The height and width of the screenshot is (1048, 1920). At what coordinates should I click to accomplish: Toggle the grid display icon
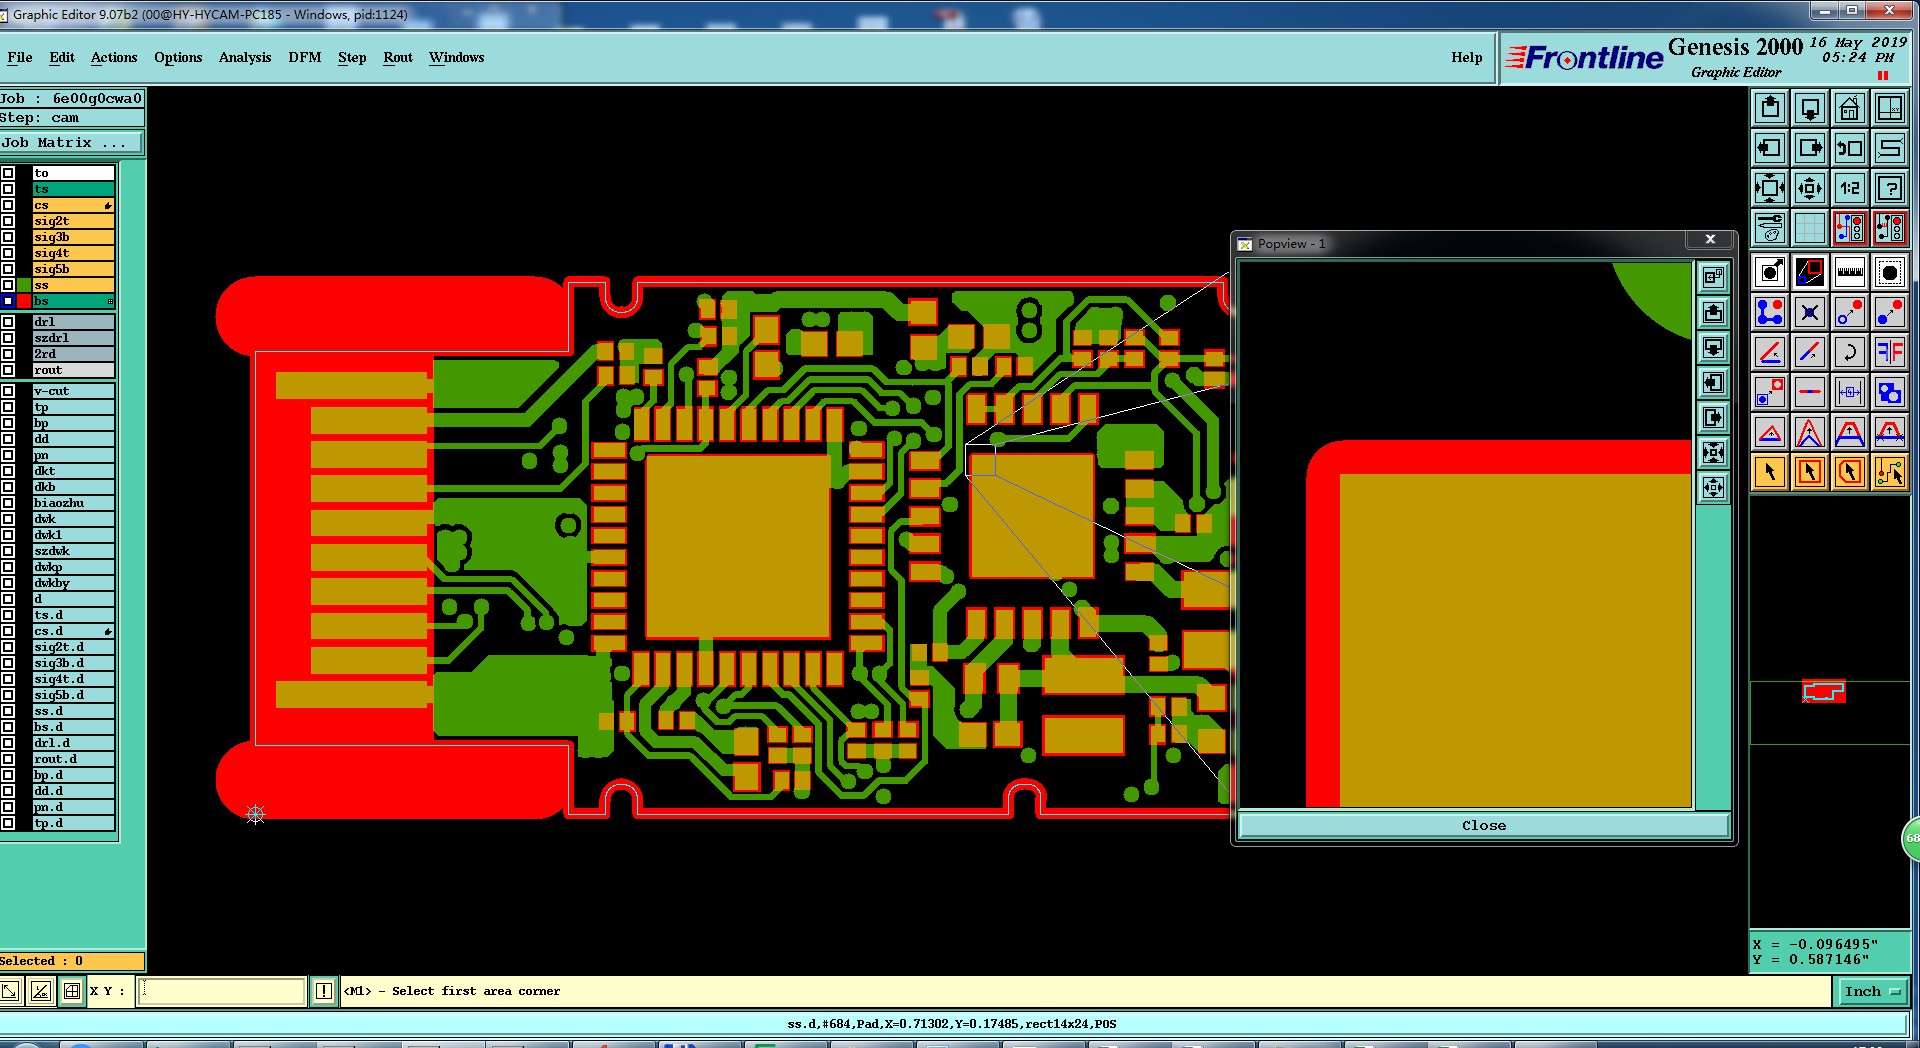click(1810, 228)
